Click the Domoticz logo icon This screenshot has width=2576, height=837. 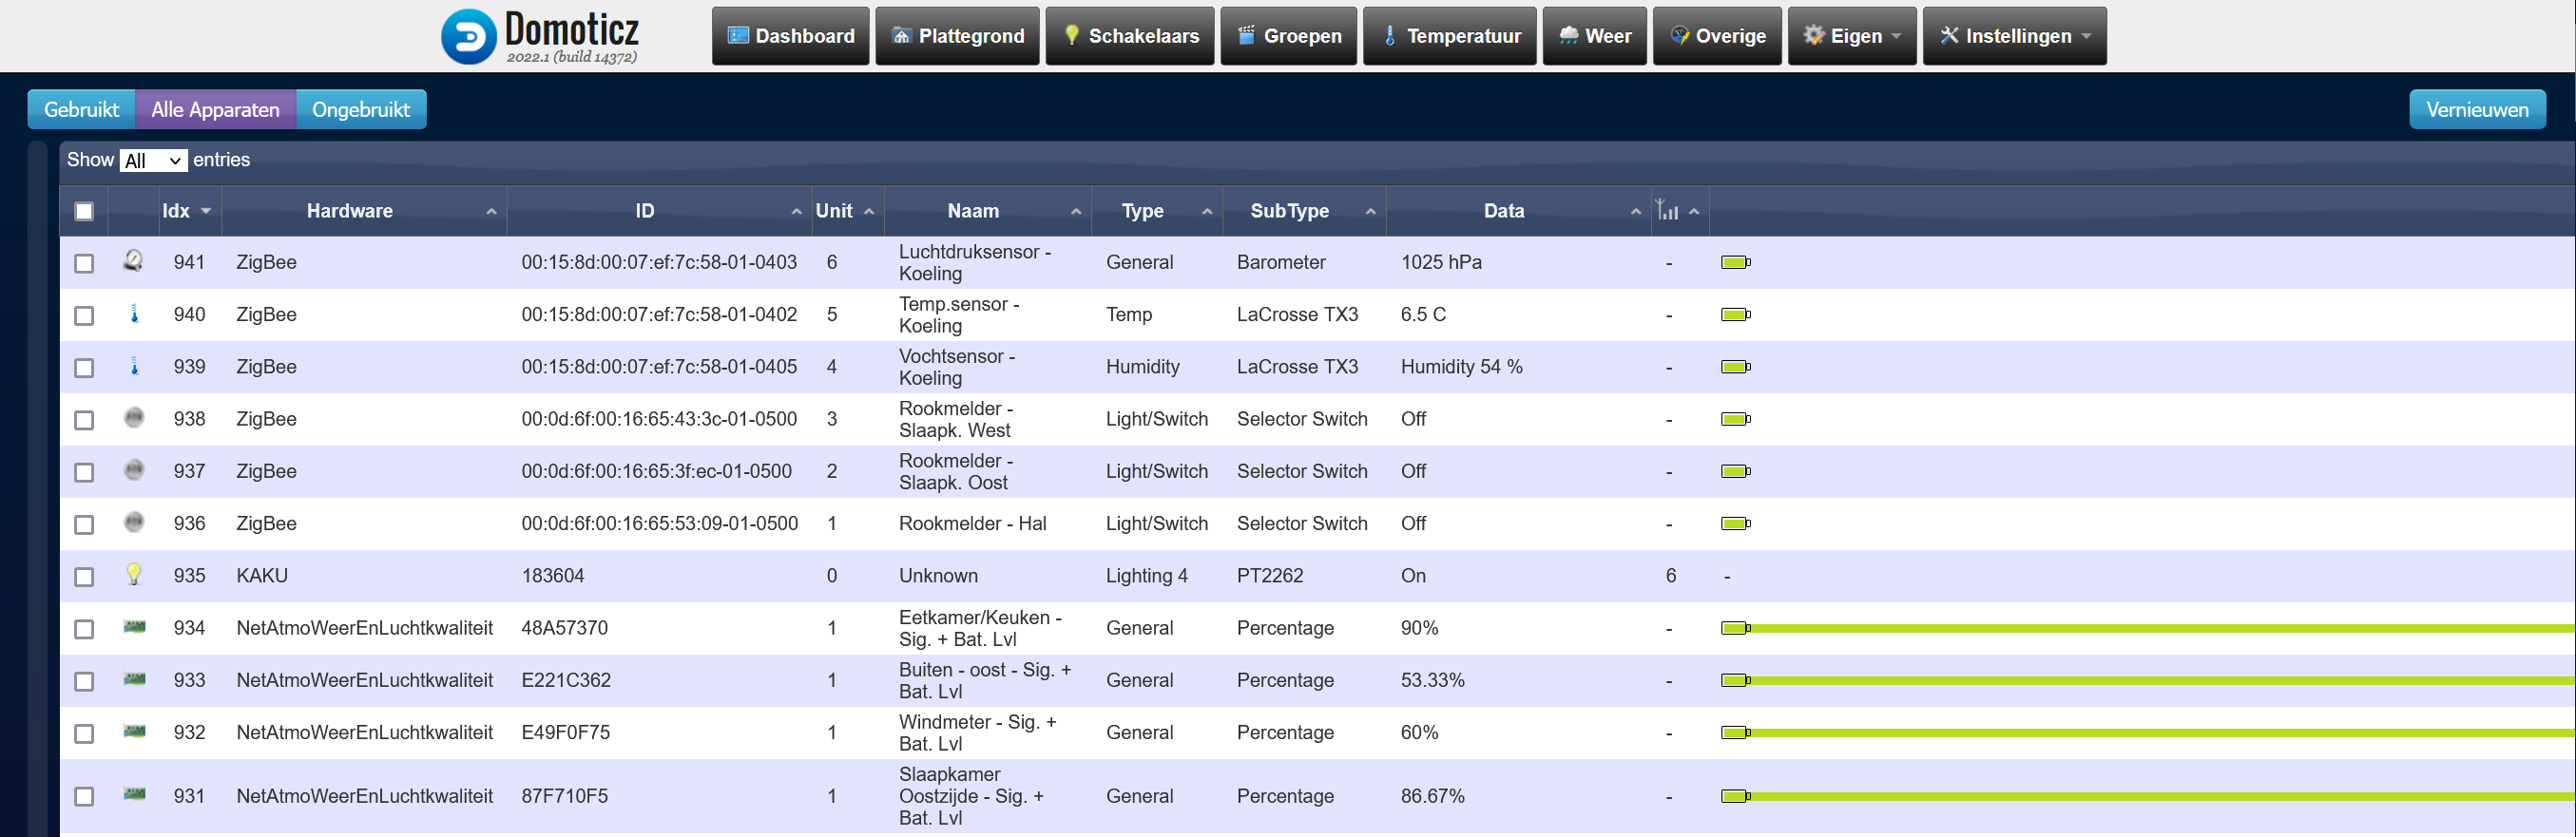(x=468, y=37)
